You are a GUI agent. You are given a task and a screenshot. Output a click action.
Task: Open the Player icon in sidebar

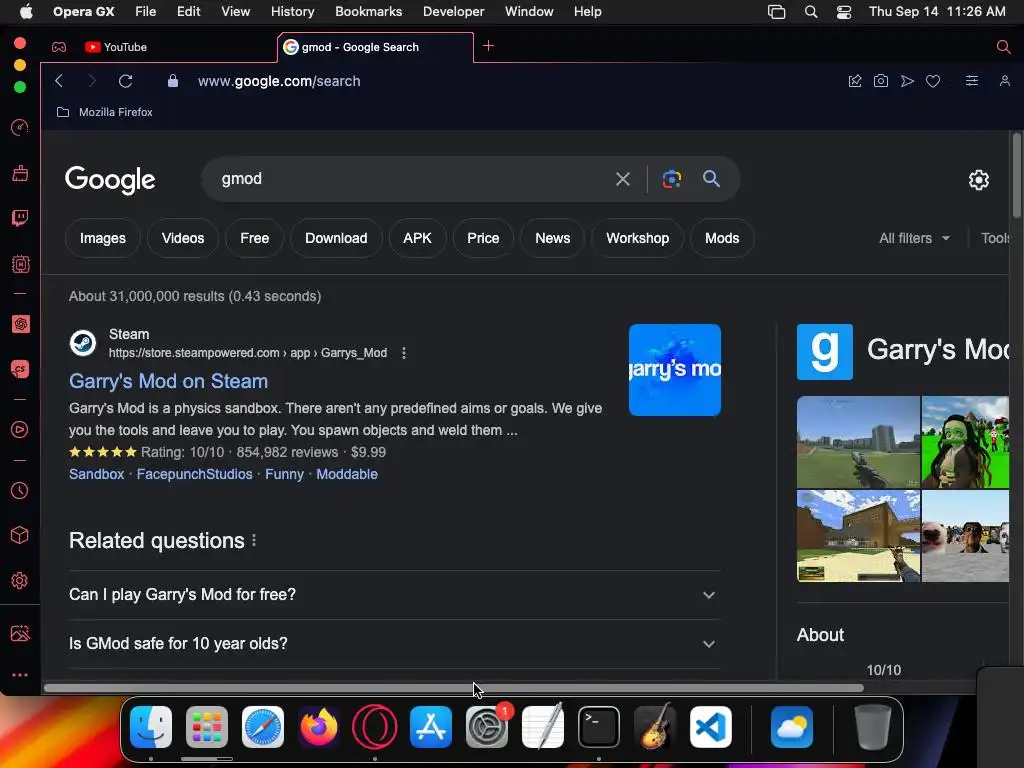tap(20, 430)
